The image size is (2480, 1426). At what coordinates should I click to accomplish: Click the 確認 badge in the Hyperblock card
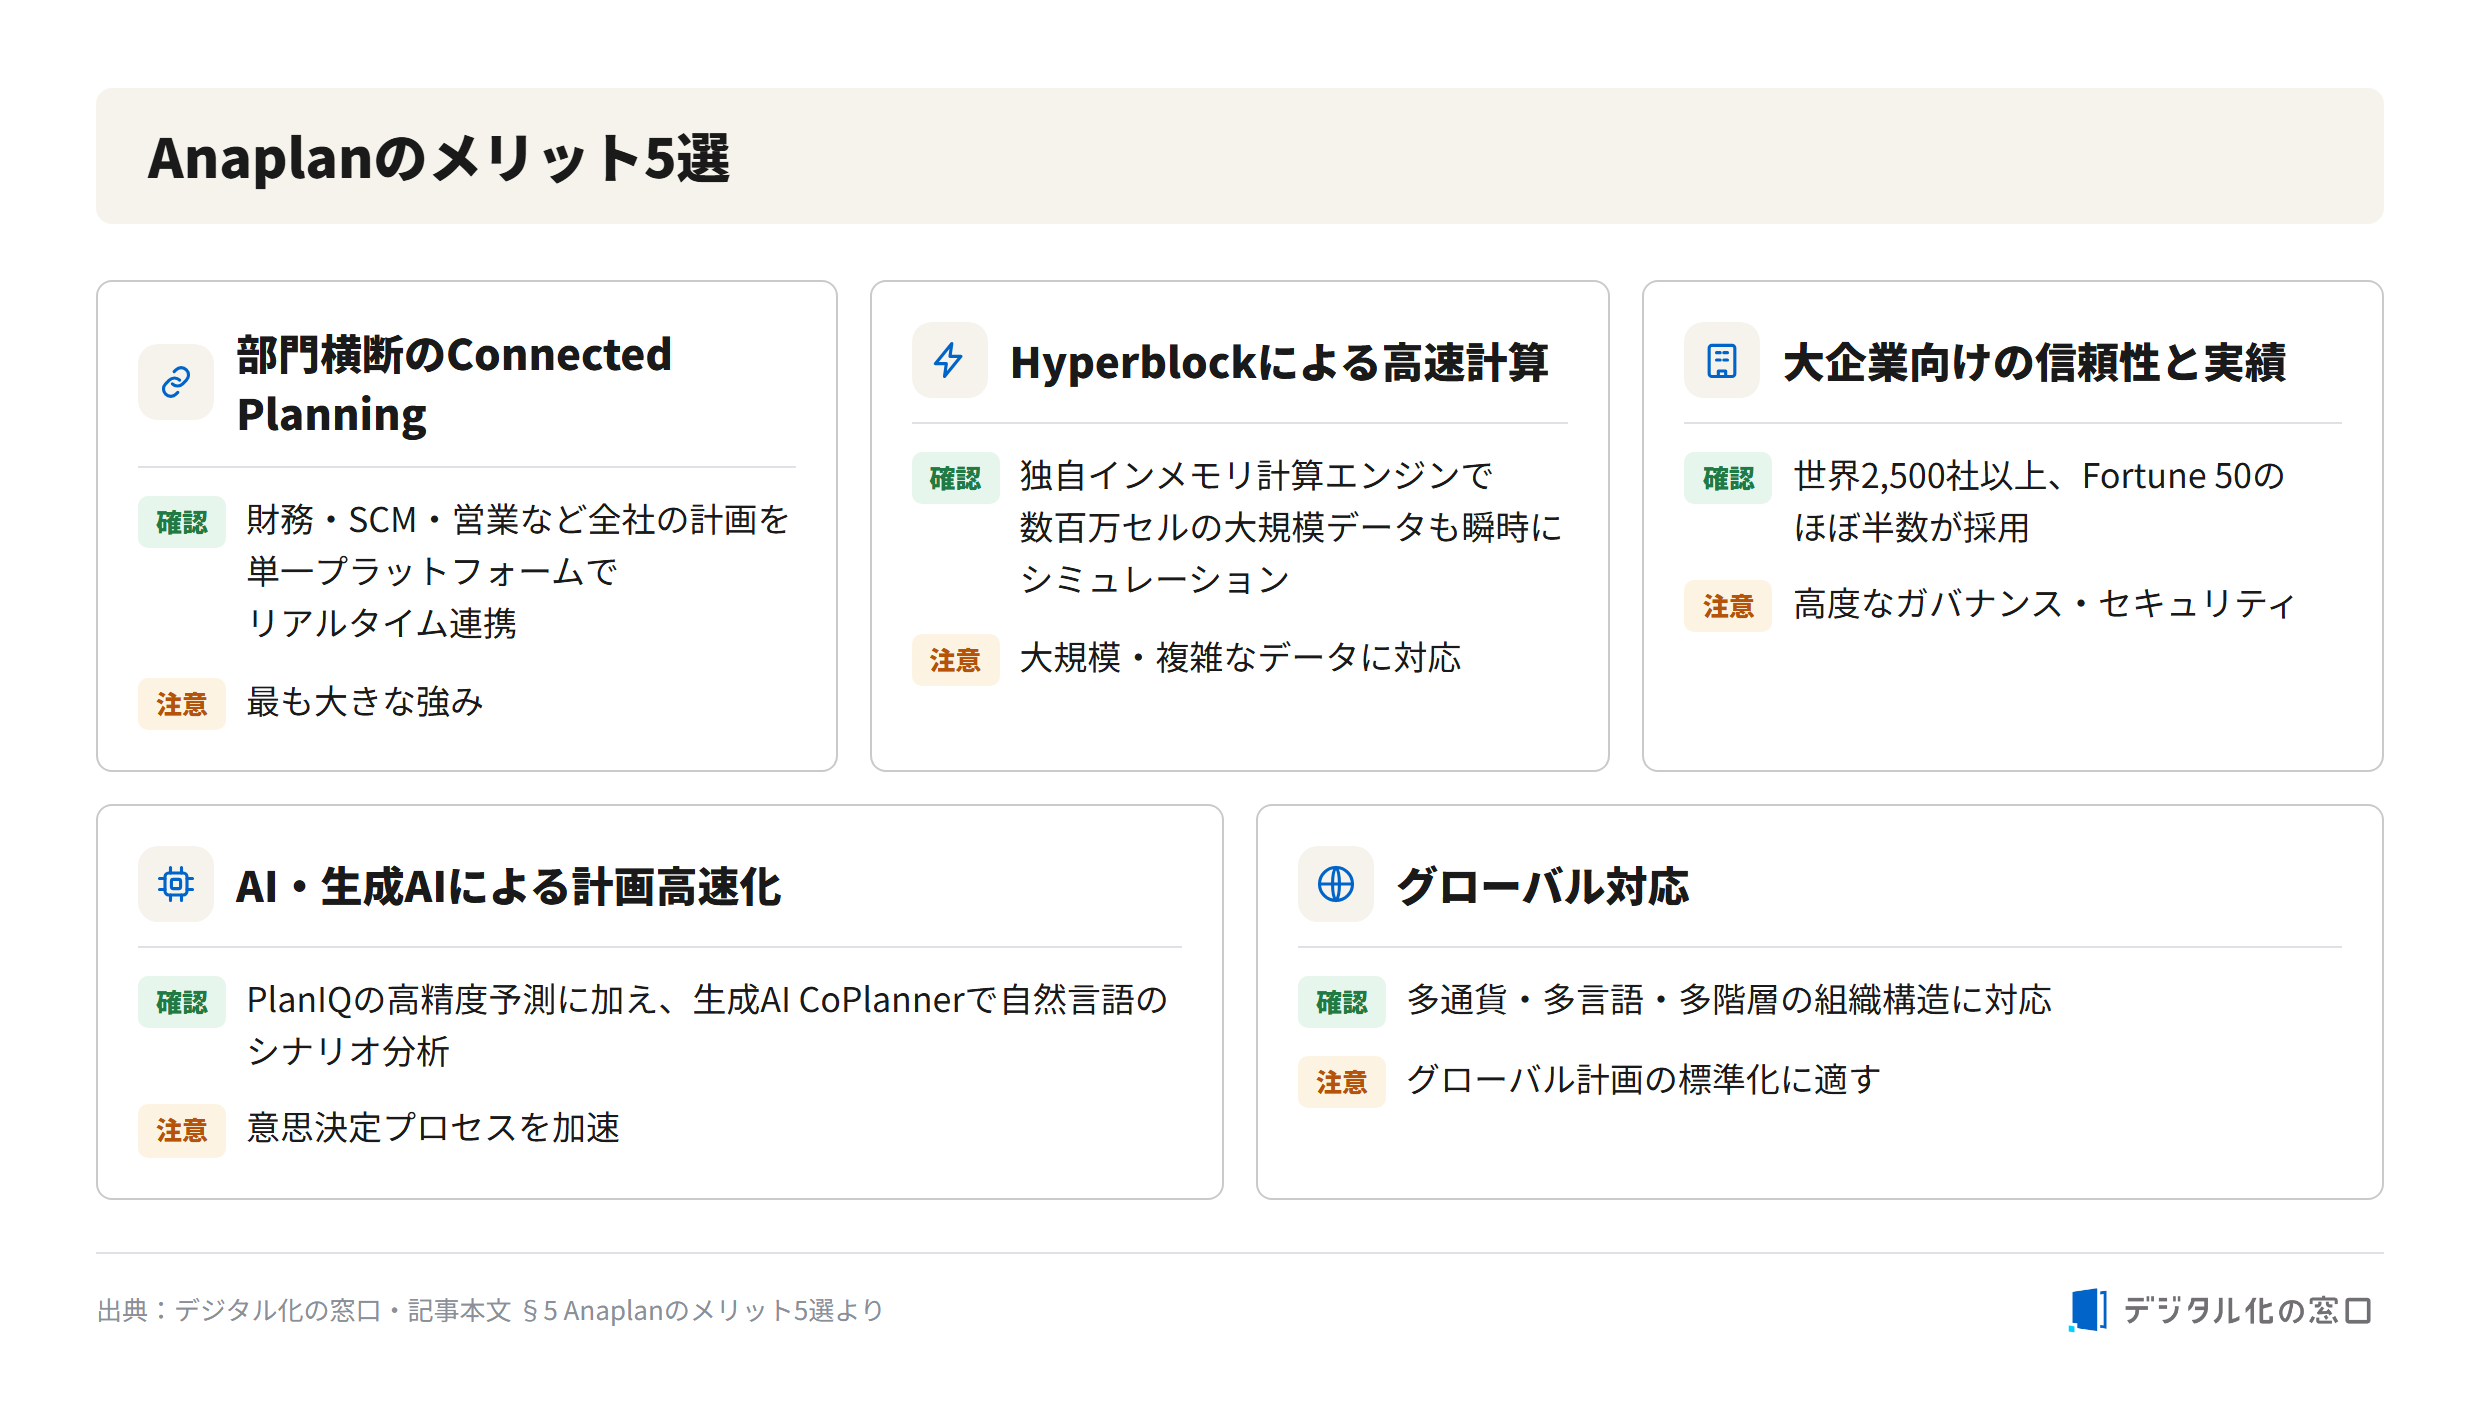pos(955,478)
